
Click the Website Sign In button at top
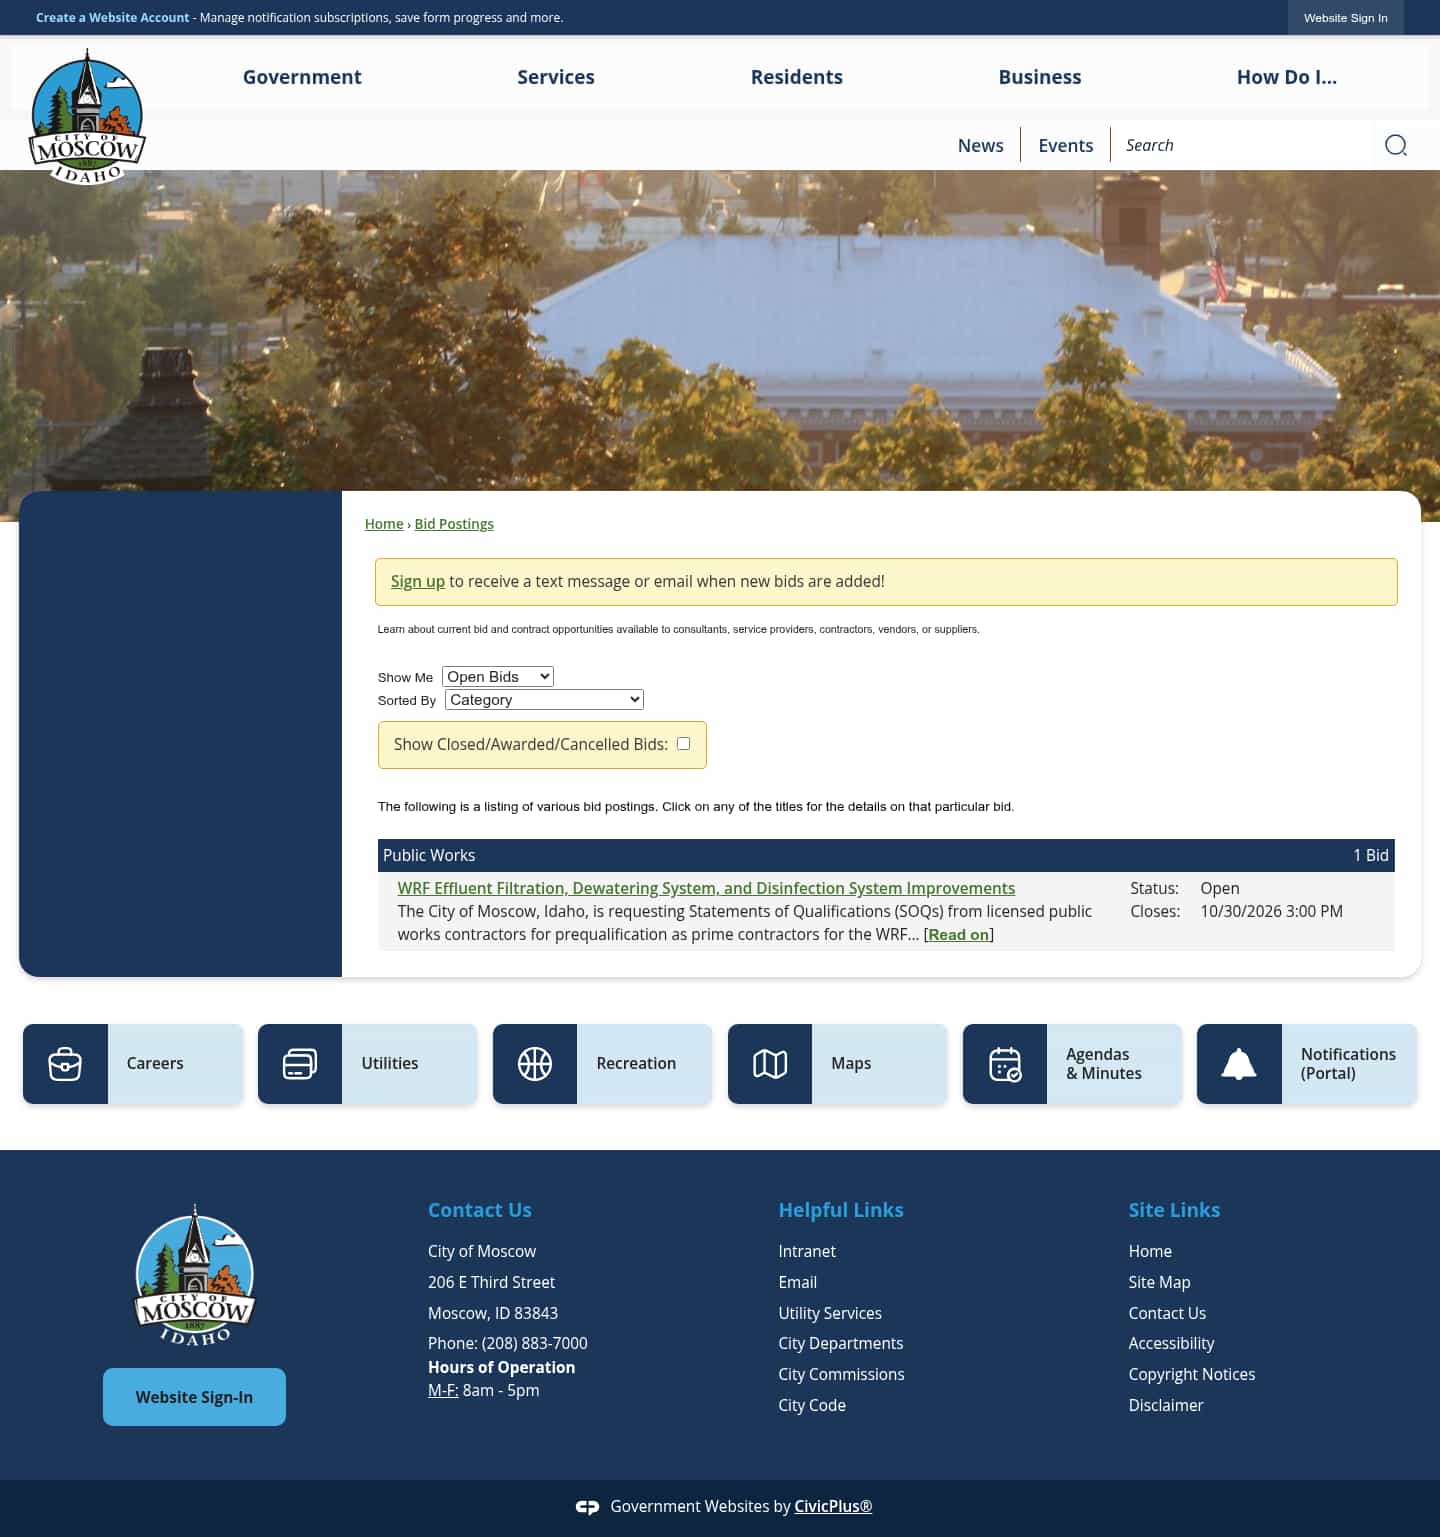tap(1346, 18)
